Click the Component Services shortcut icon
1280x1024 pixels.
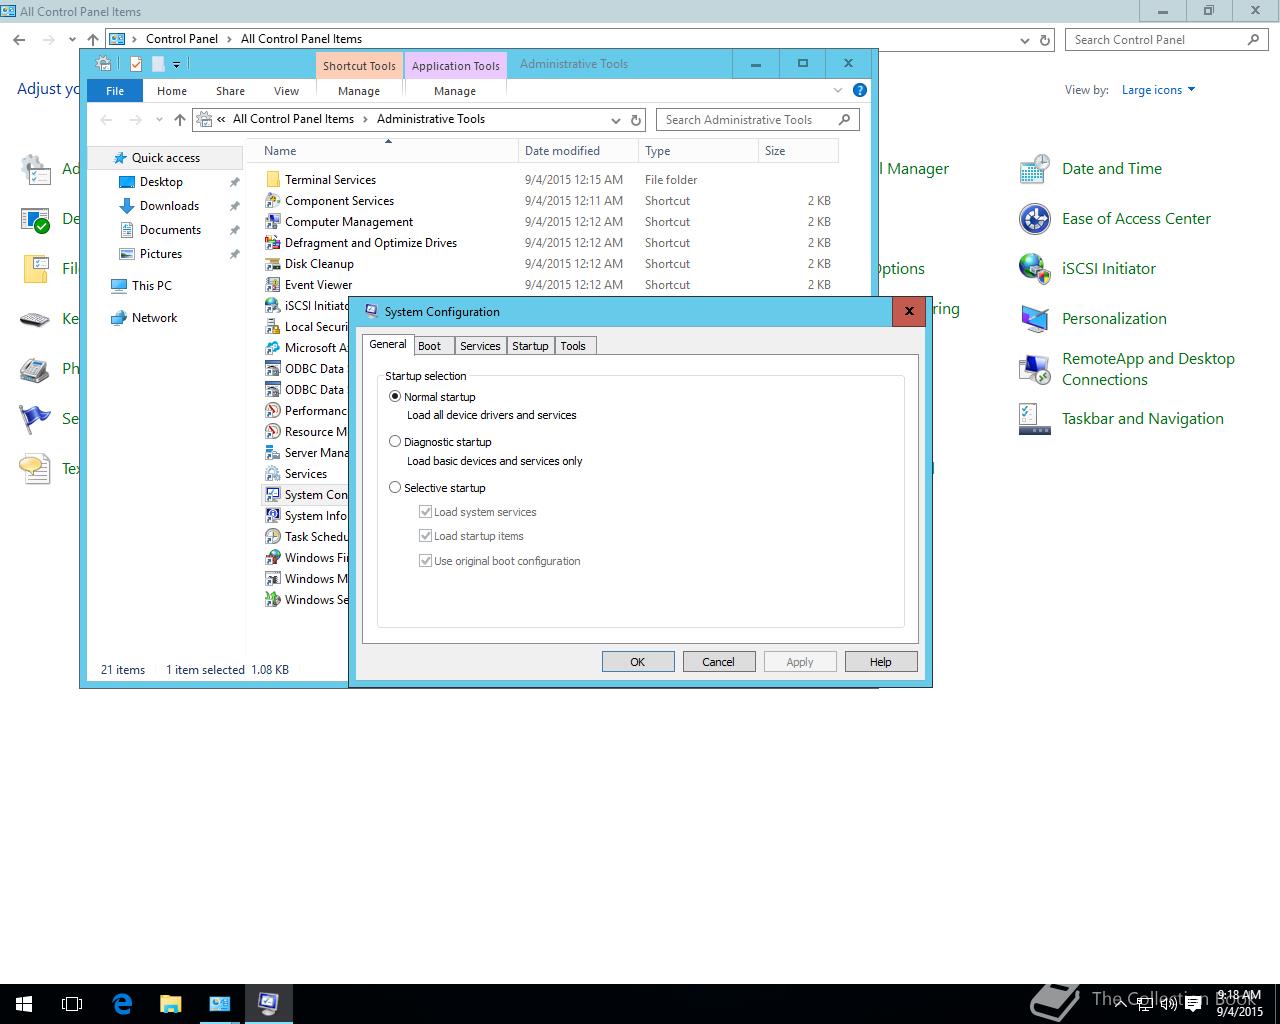pyautogui.click(x=272, y=201)
